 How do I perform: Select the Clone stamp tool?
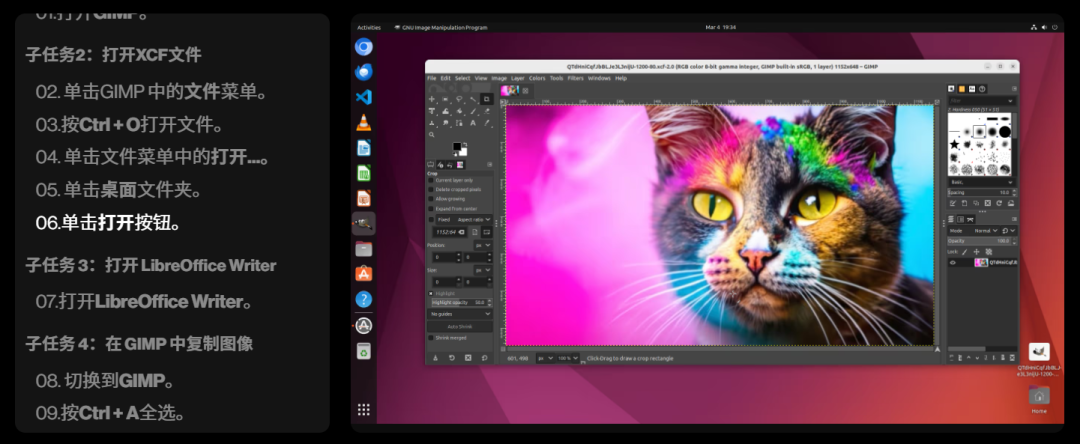432,123
